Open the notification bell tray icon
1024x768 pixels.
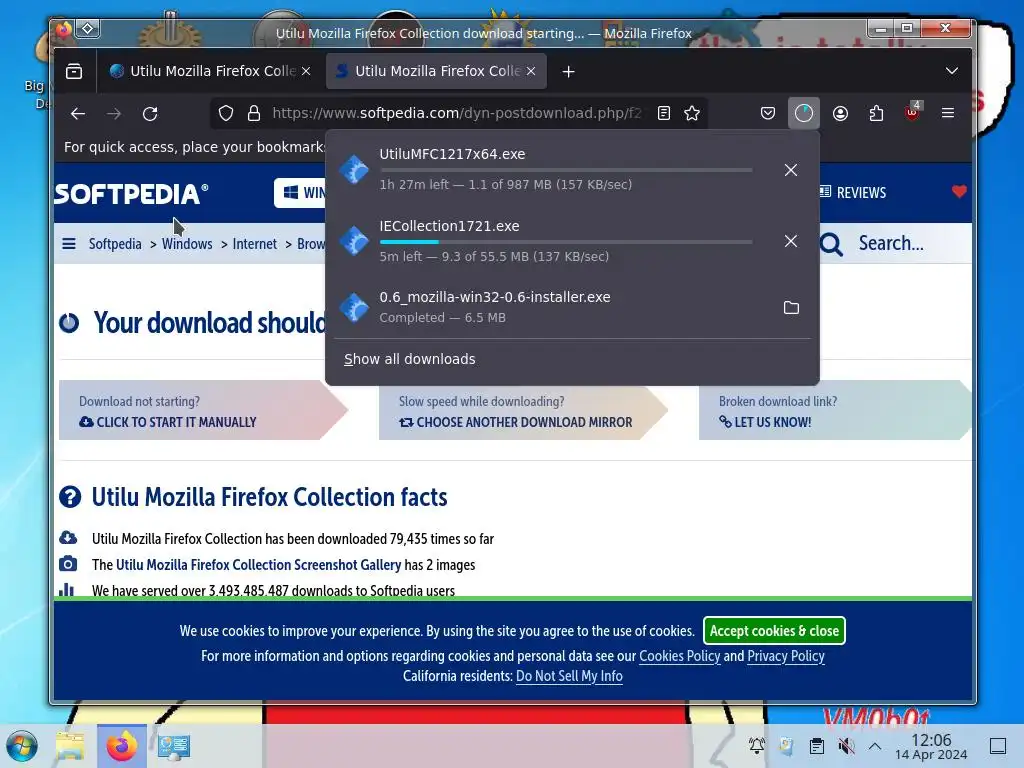tap(757, 745)
